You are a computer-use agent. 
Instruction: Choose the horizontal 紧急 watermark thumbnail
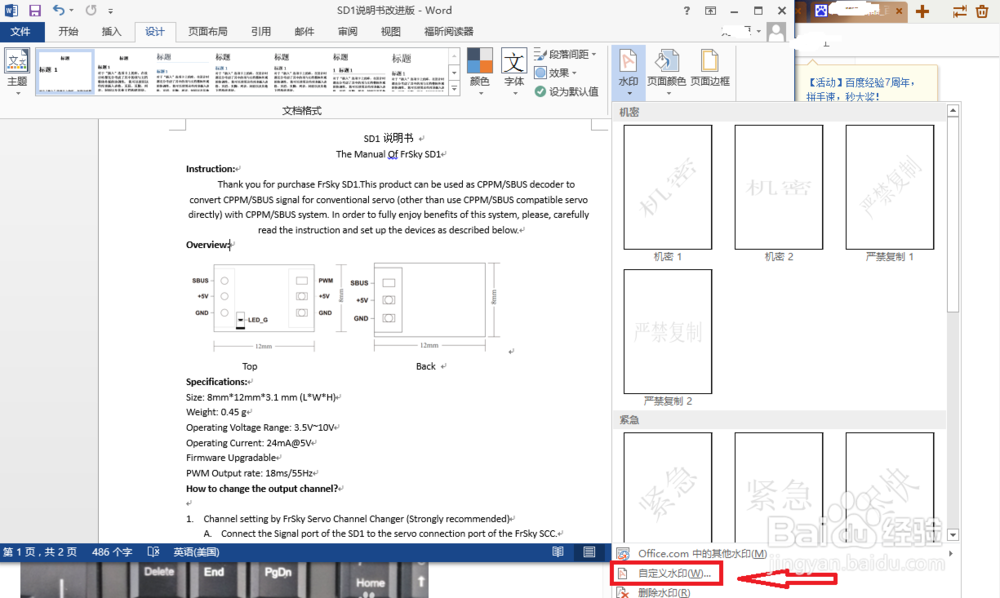[779, 487]
